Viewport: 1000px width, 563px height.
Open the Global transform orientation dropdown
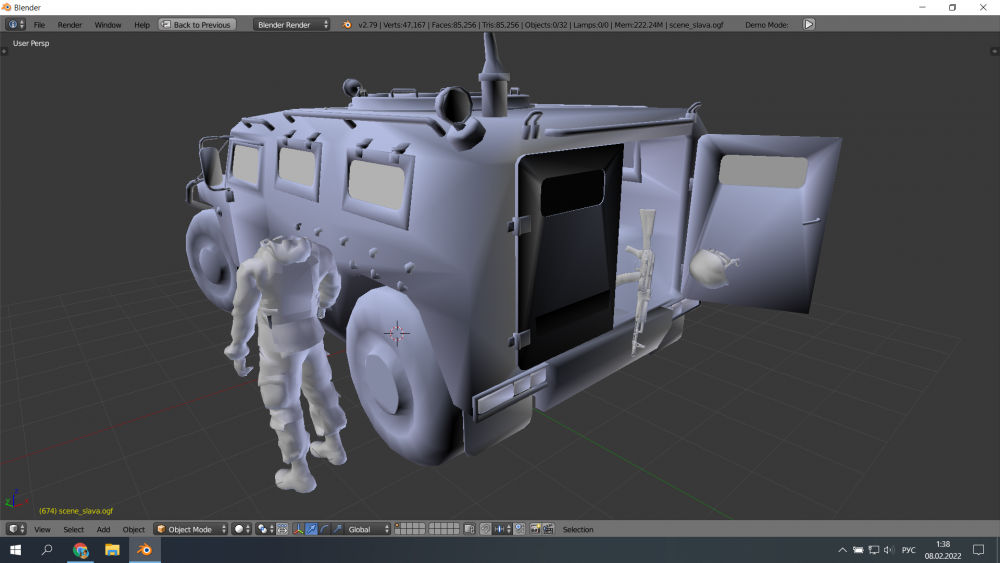tap(367, 529)
